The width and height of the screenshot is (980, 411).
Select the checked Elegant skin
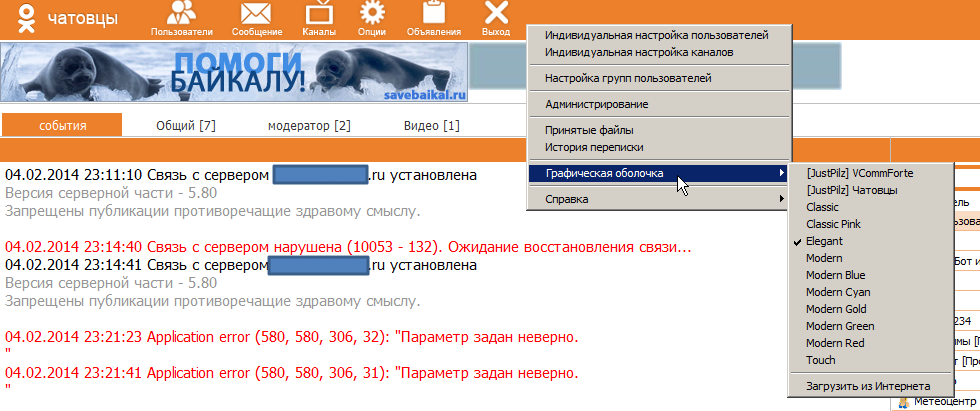tap(824, 241)
